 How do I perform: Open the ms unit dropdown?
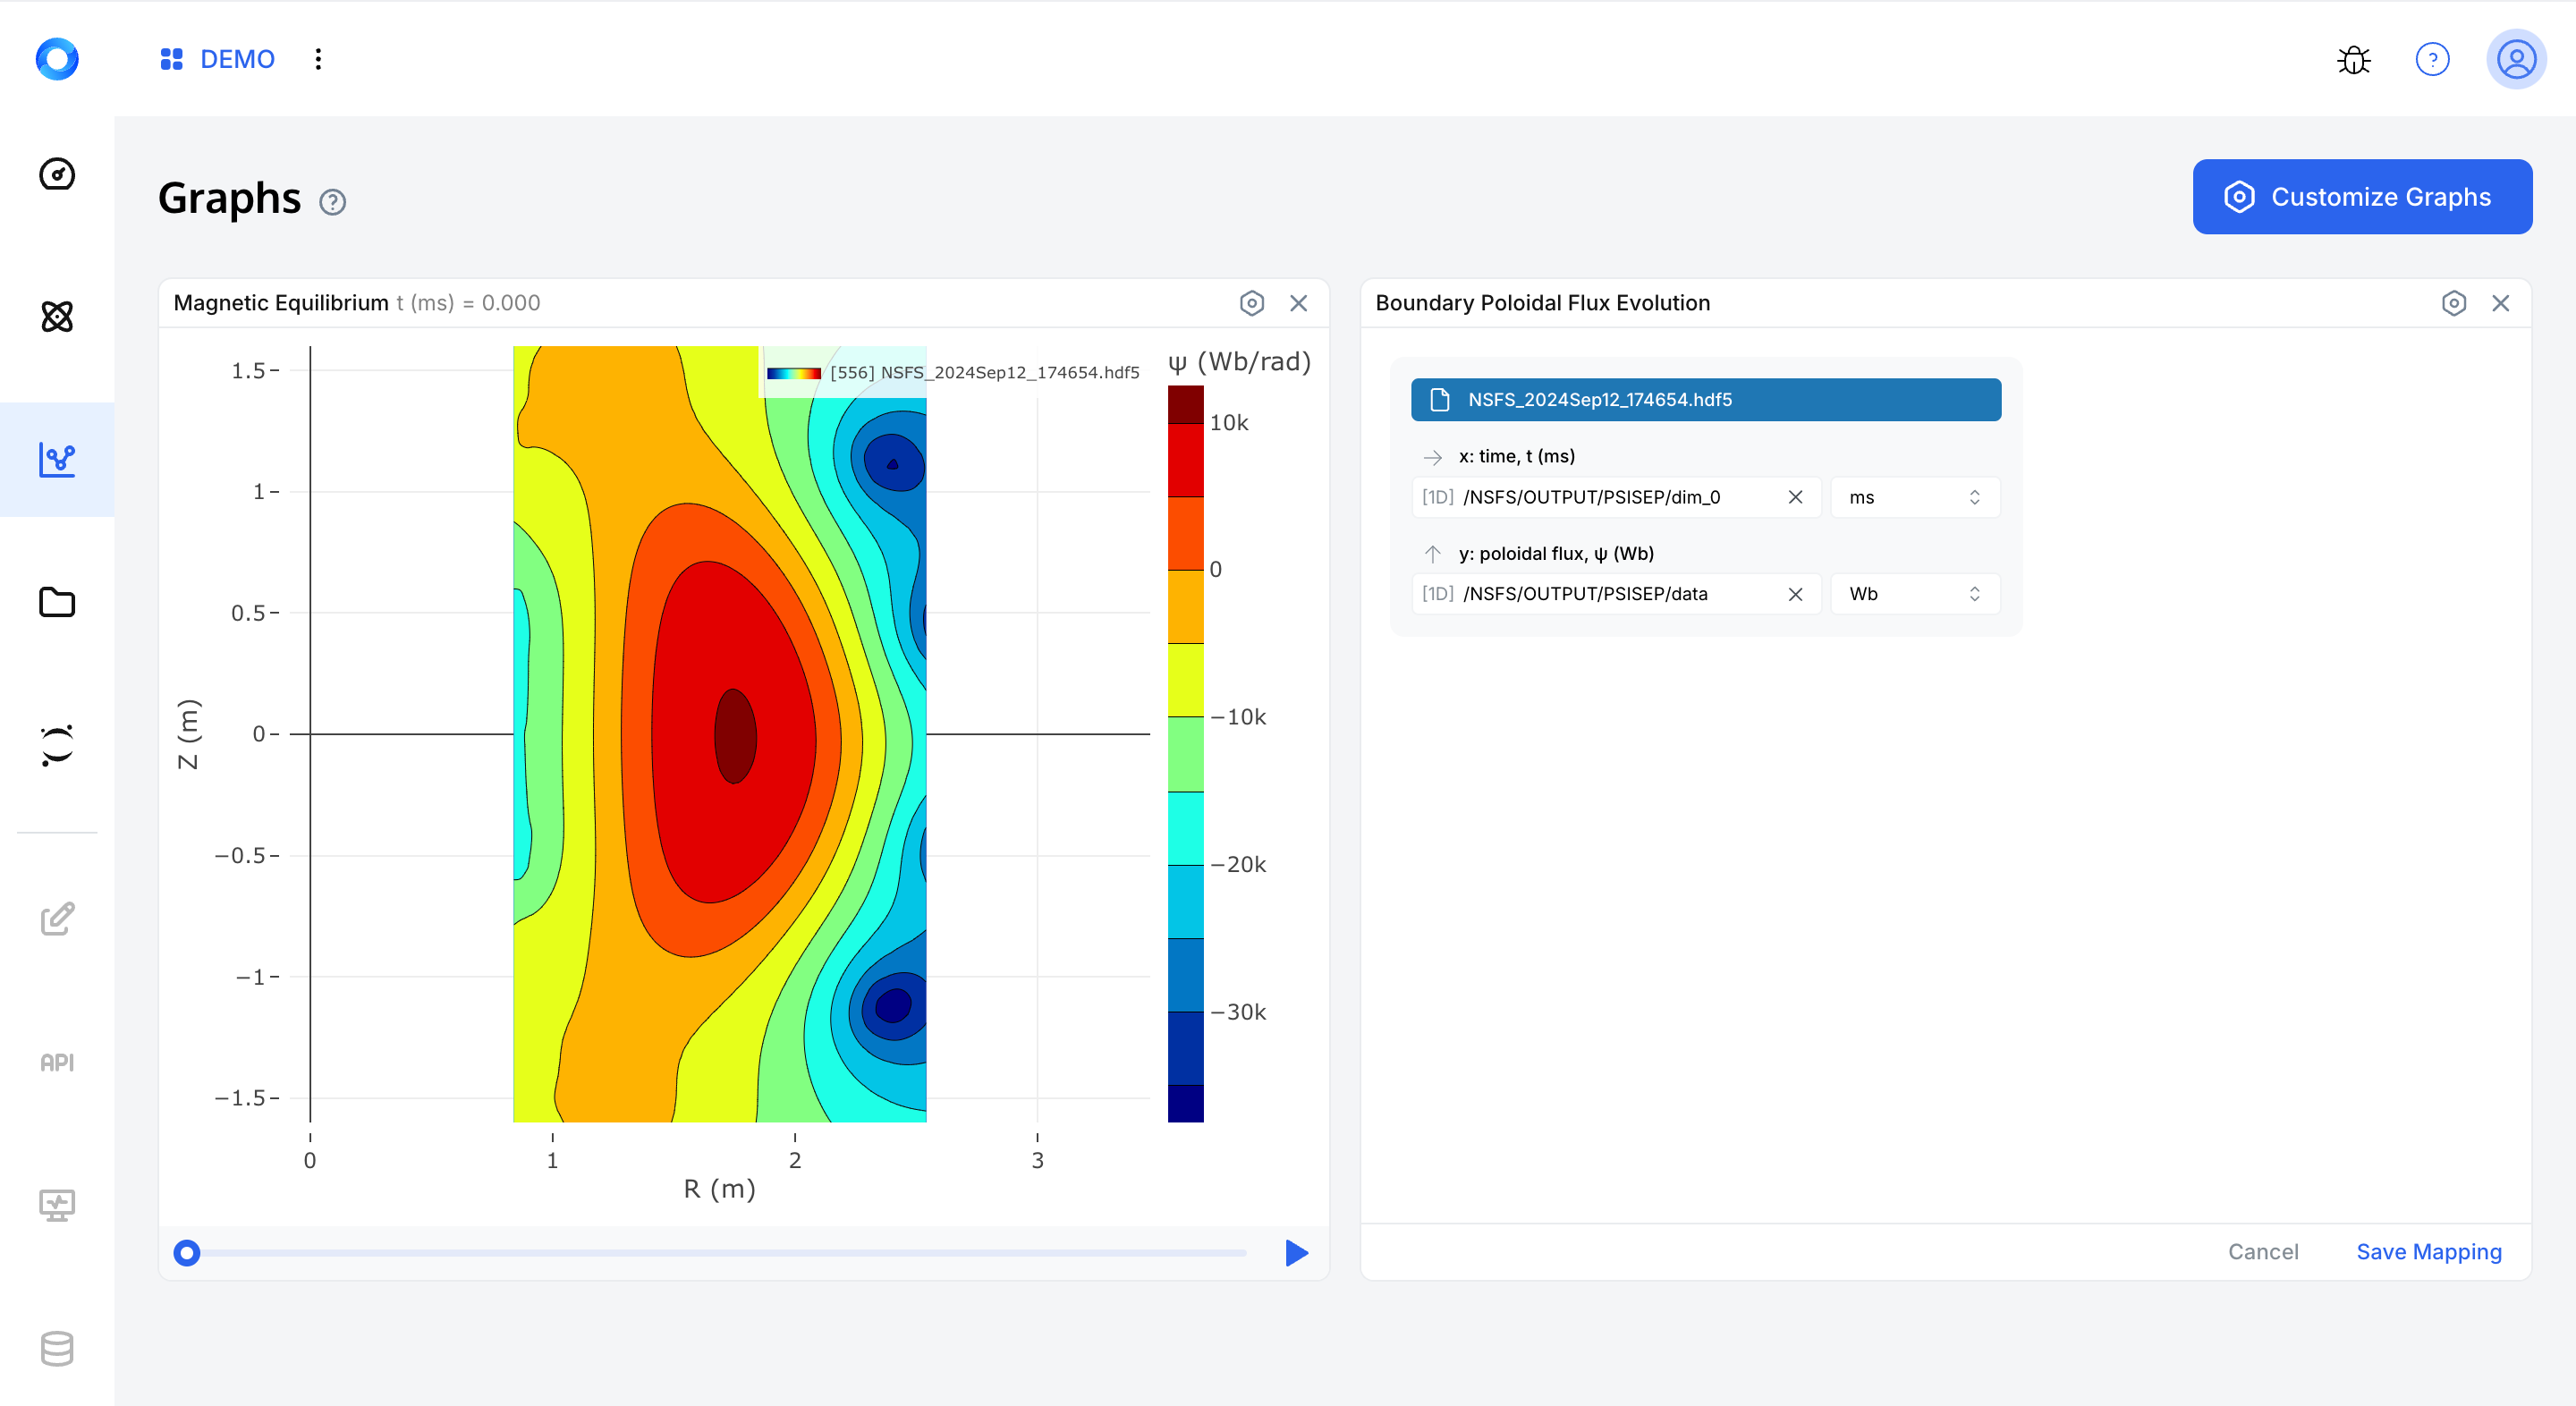pyautogui.click(x=1914, y=497)
